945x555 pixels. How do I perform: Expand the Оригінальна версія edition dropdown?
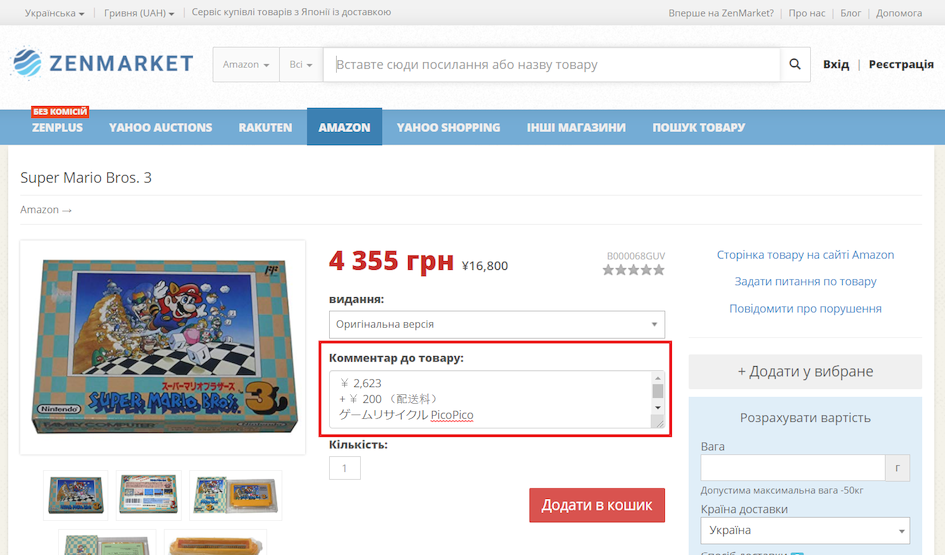[x=497, y=324]
